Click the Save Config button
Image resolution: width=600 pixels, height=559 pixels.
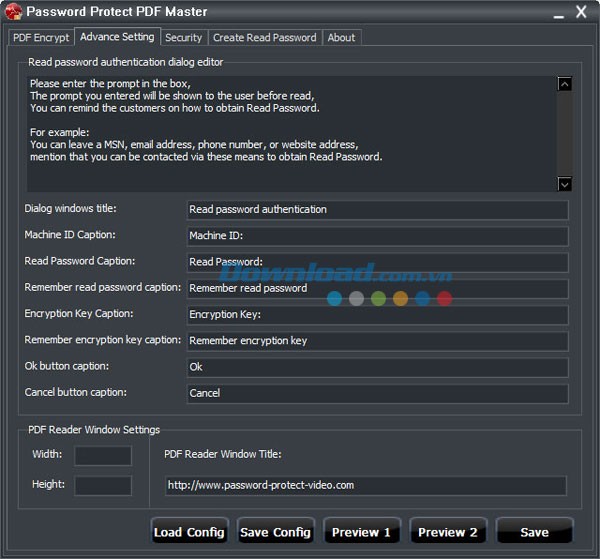[276, 531]
